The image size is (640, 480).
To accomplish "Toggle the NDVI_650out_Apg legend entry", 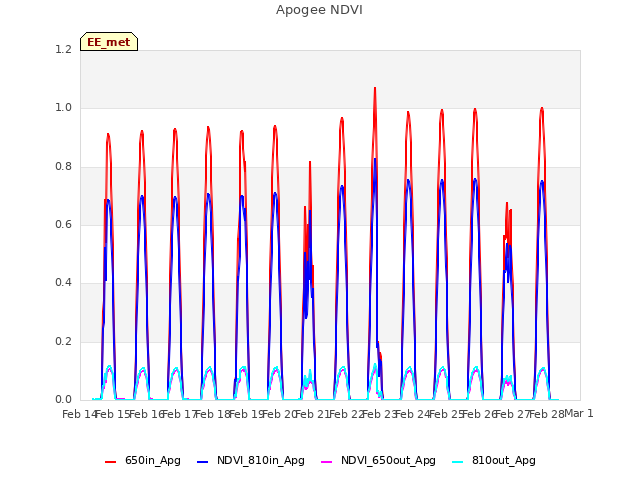I will [x=378, y=460].
